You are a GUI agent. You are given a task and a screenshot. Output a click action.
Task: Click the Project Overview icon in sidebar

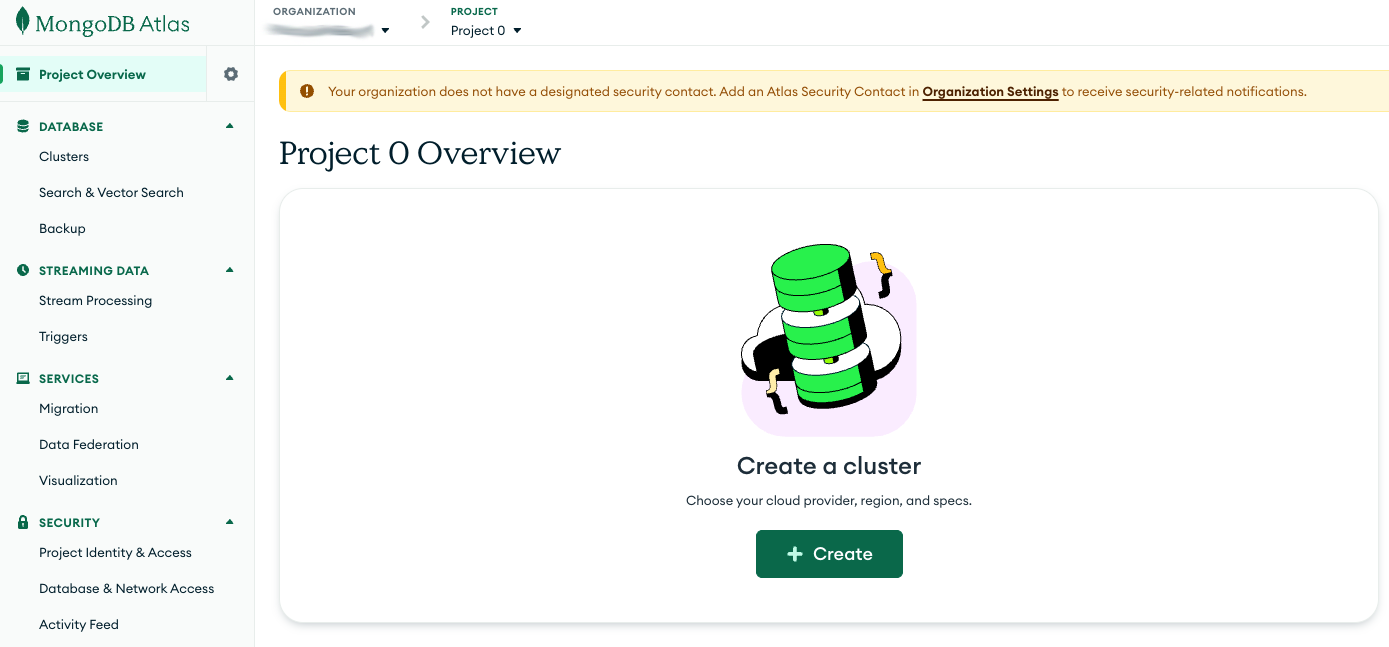pos(23,74)
